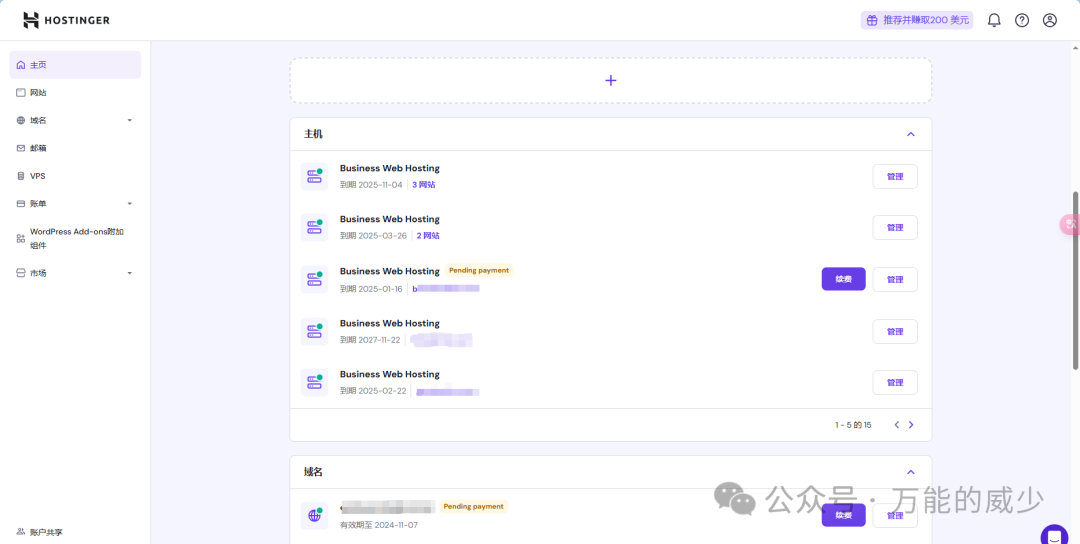Image resolution: width=1080 pixels, height=544 pixels.
Task: Collapse the 主机 section chevron
Action: point(911,134)
